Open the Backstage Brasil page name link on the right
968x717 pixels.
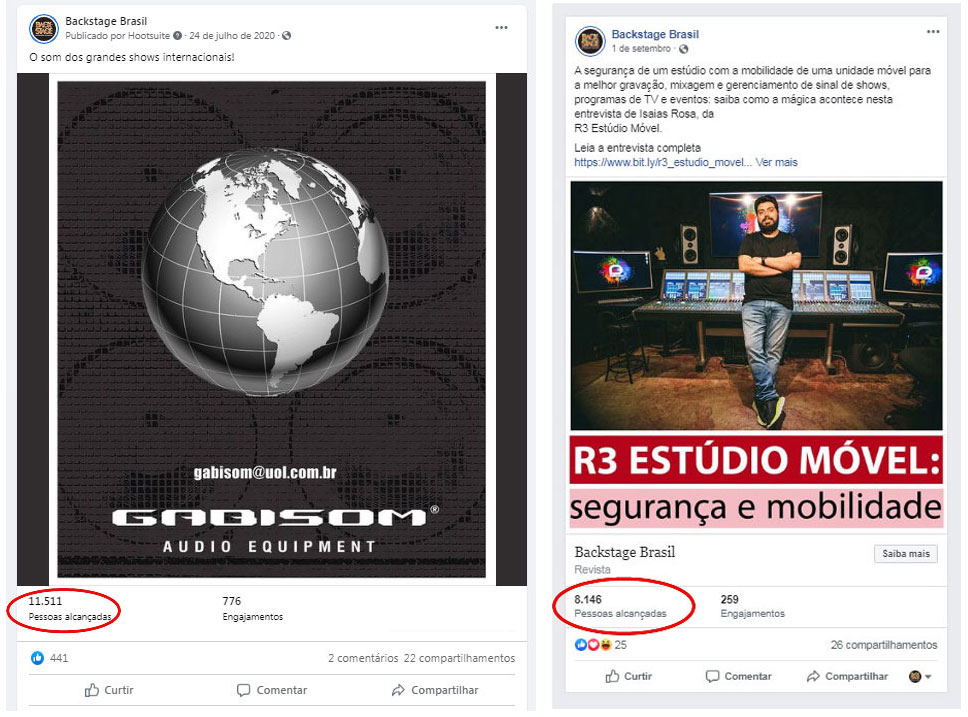tap(655, 34)
